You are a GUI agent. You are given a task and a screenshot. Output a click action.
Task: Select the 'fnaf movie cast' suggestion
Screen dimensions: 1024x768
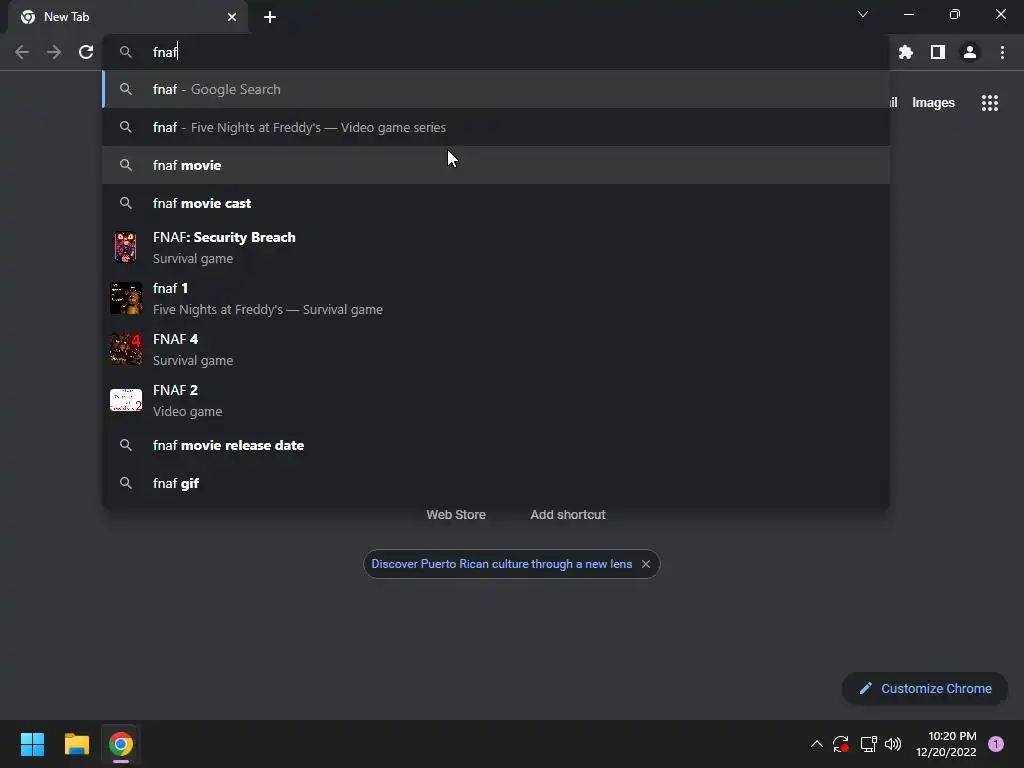(496, 203)
